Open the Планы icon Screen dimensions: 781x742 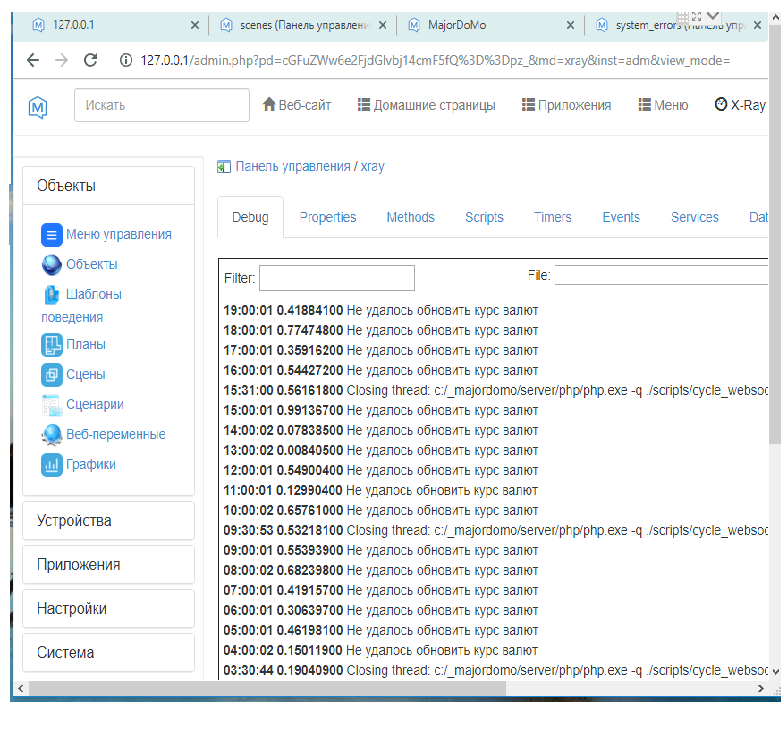point(52,345)
